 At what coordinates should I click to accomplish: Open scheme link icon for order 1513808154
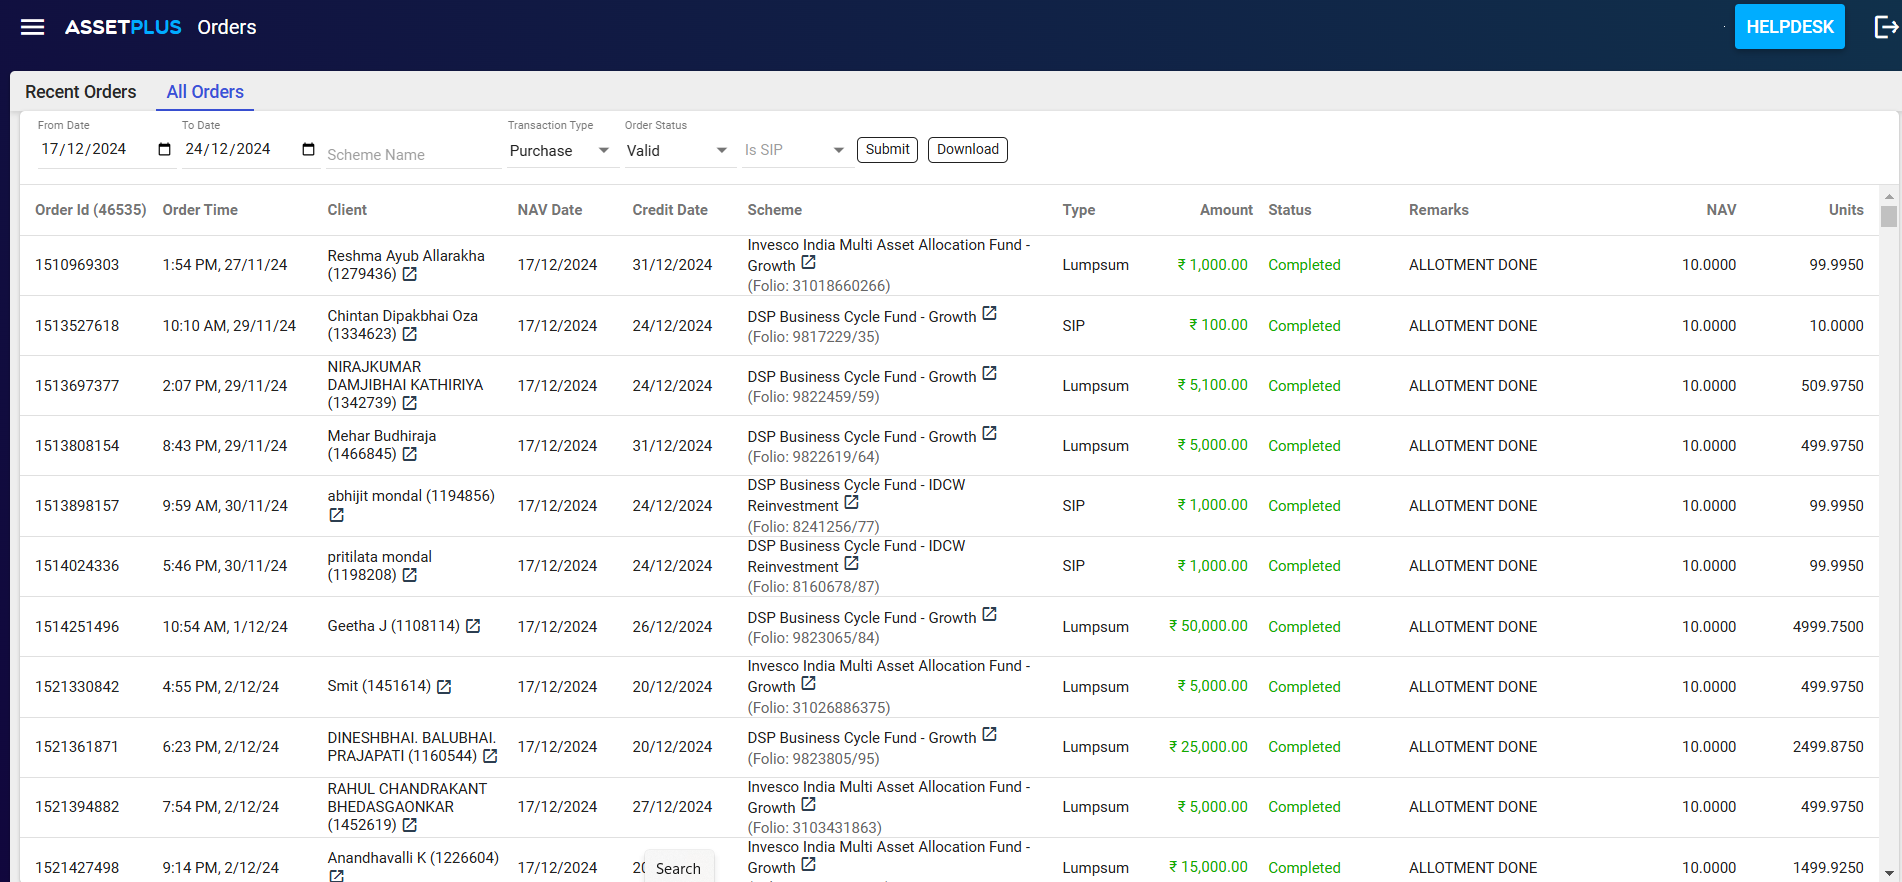pyautogui.click(x=990, y=433)
